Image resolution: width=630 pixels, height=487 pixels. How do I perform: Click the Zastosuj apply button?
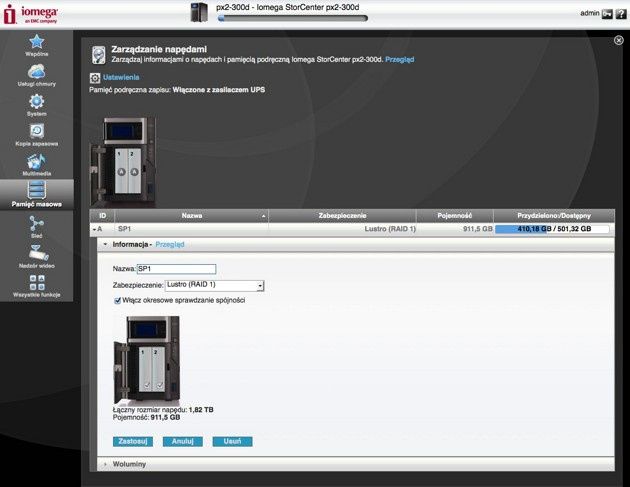133,441
